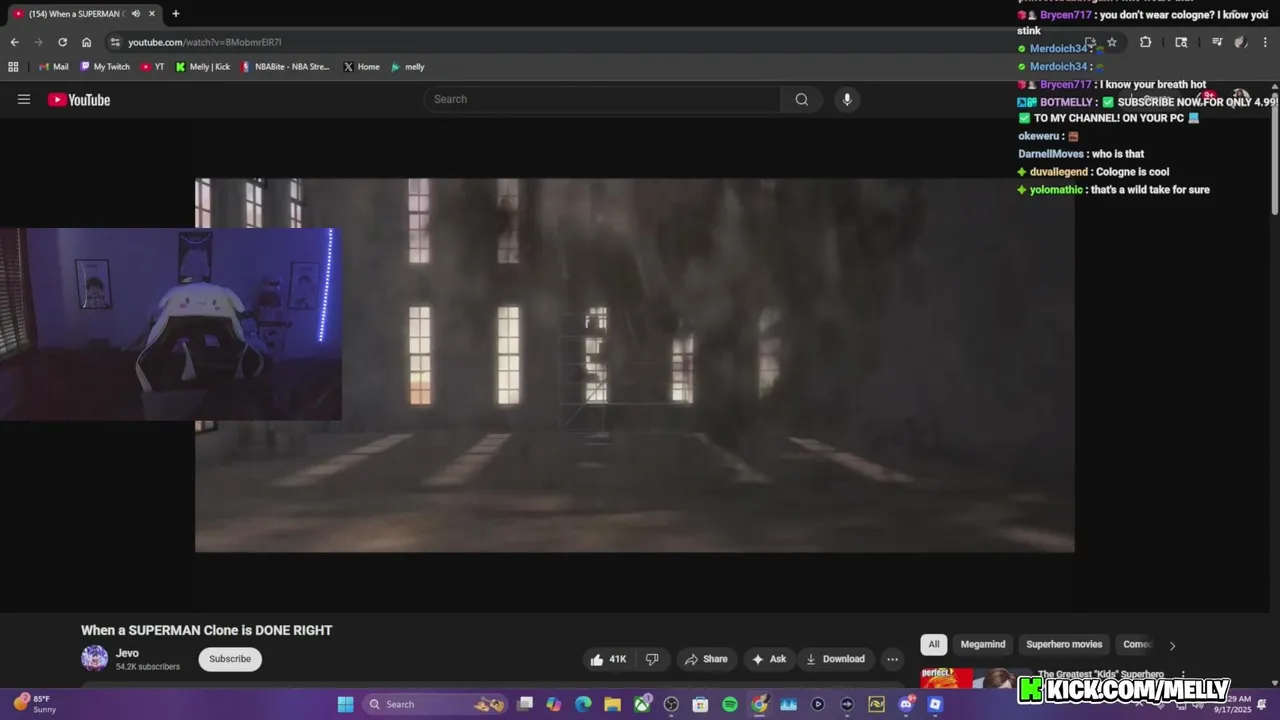Mute the tab using the speaker icon
The width and height of the screenshot is (1280, 720).
click(136, 14)
